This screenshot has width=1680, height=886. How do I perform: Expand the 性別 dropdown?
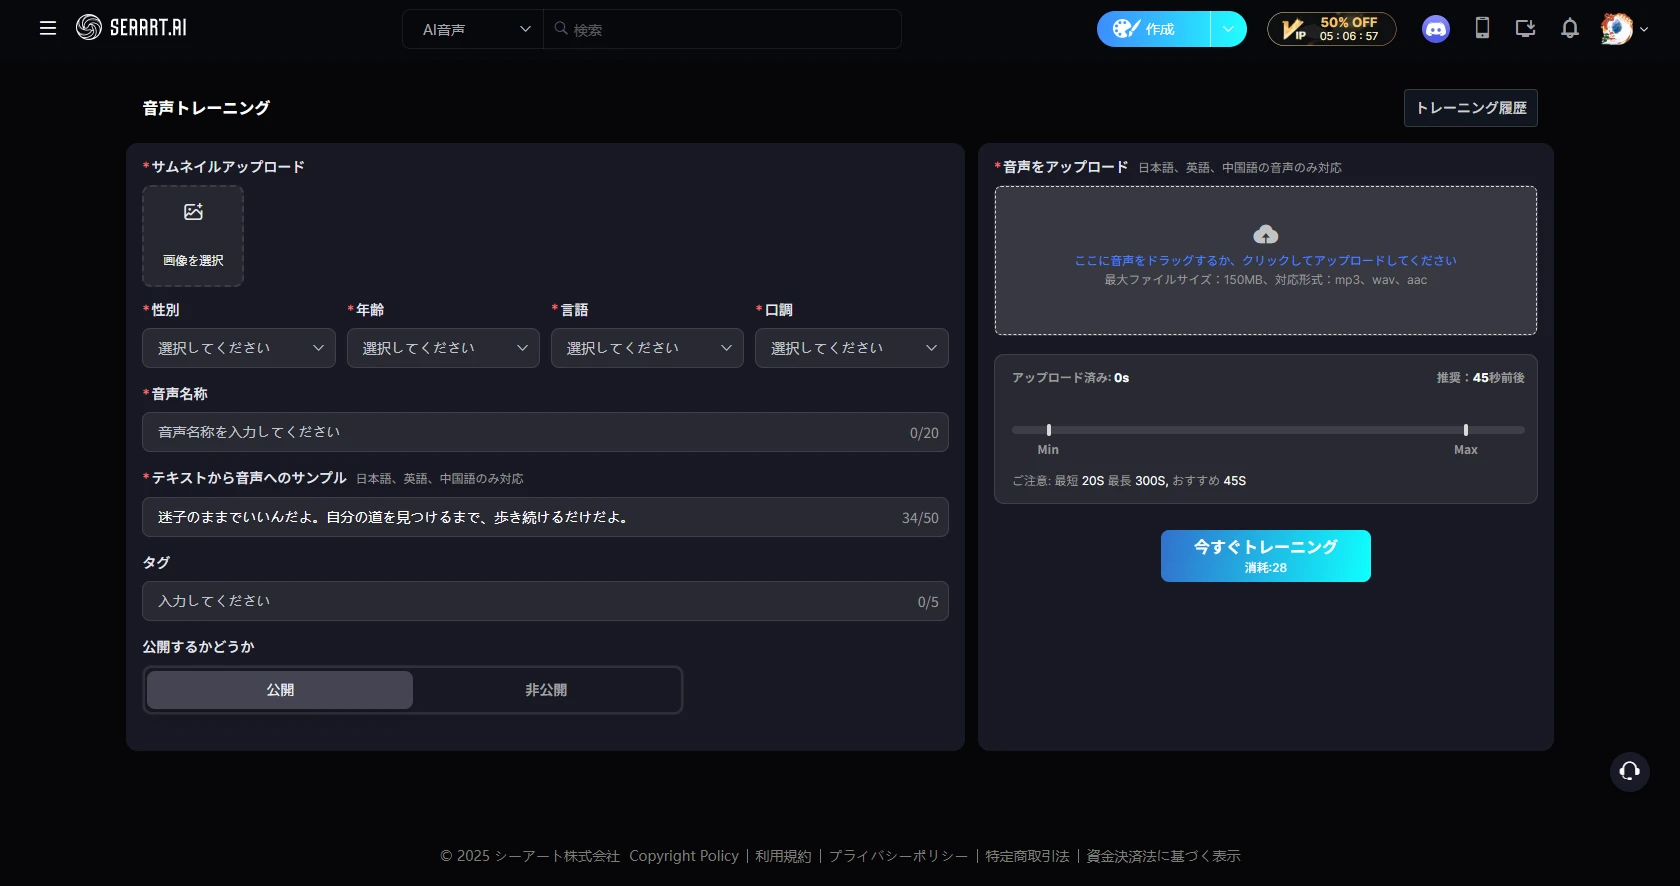pos(239,348)
